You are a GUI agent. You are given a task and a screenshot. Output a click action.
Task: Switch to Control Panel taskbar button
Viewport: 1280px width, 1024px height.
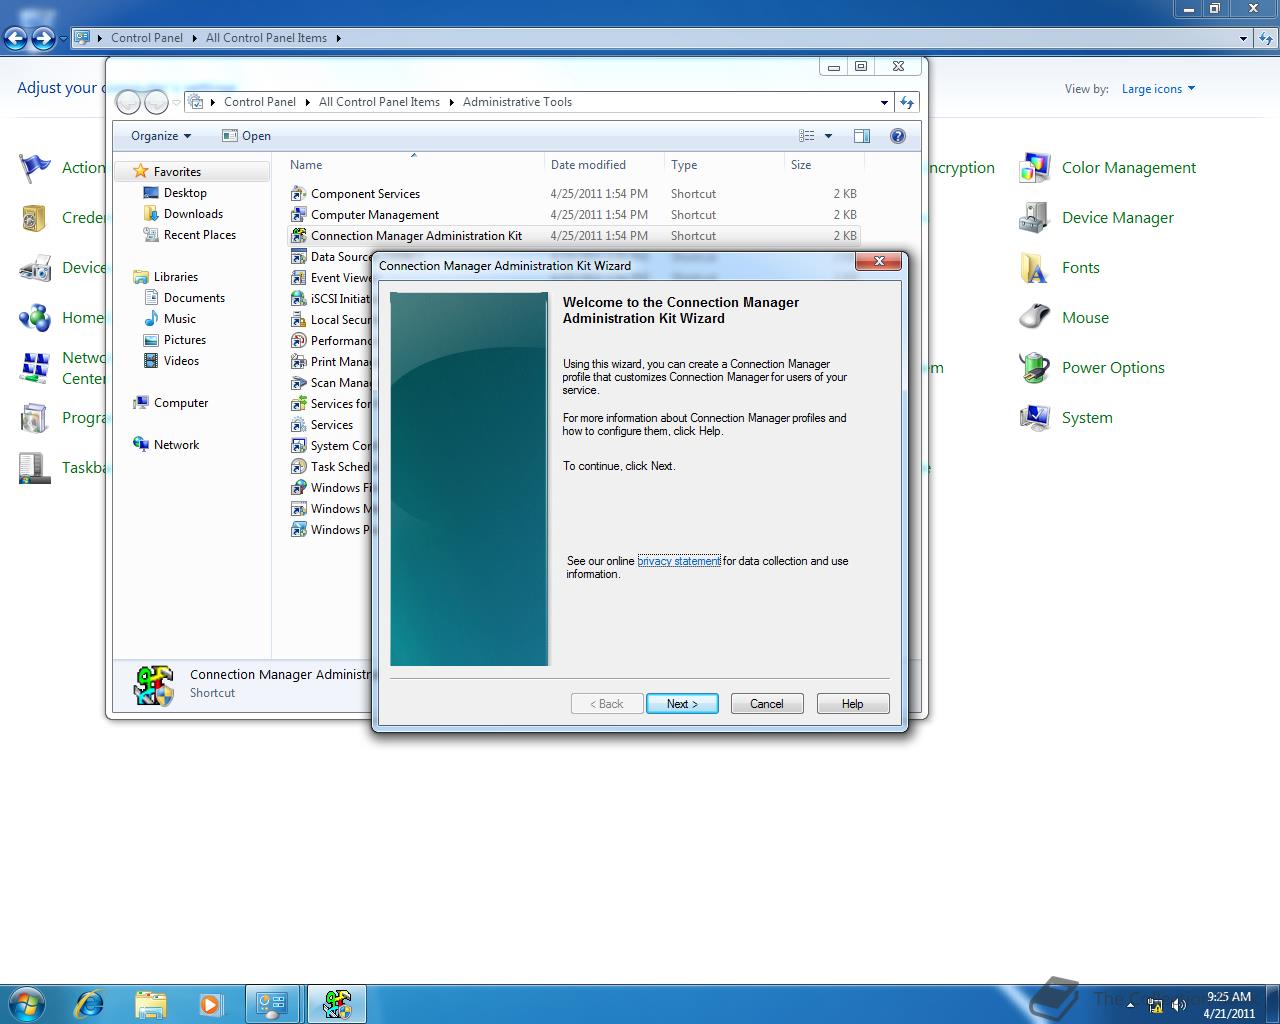point(272,1004)
